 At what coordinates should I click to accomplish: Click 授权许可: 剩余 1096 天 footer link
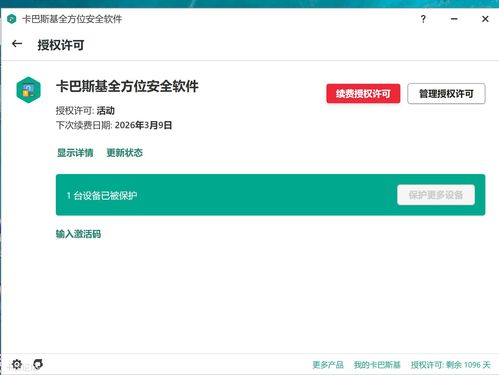click(x=451, y=365)
